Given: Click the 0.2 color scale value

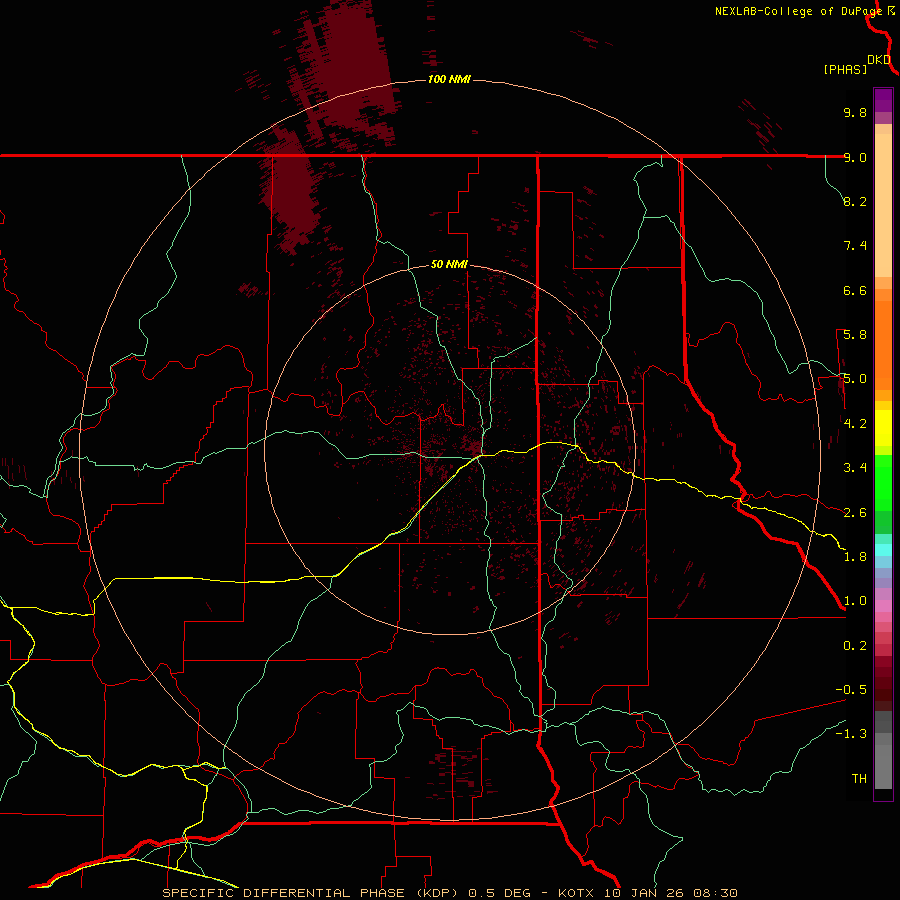Looking at the screenshot, I should pos(855,646).
